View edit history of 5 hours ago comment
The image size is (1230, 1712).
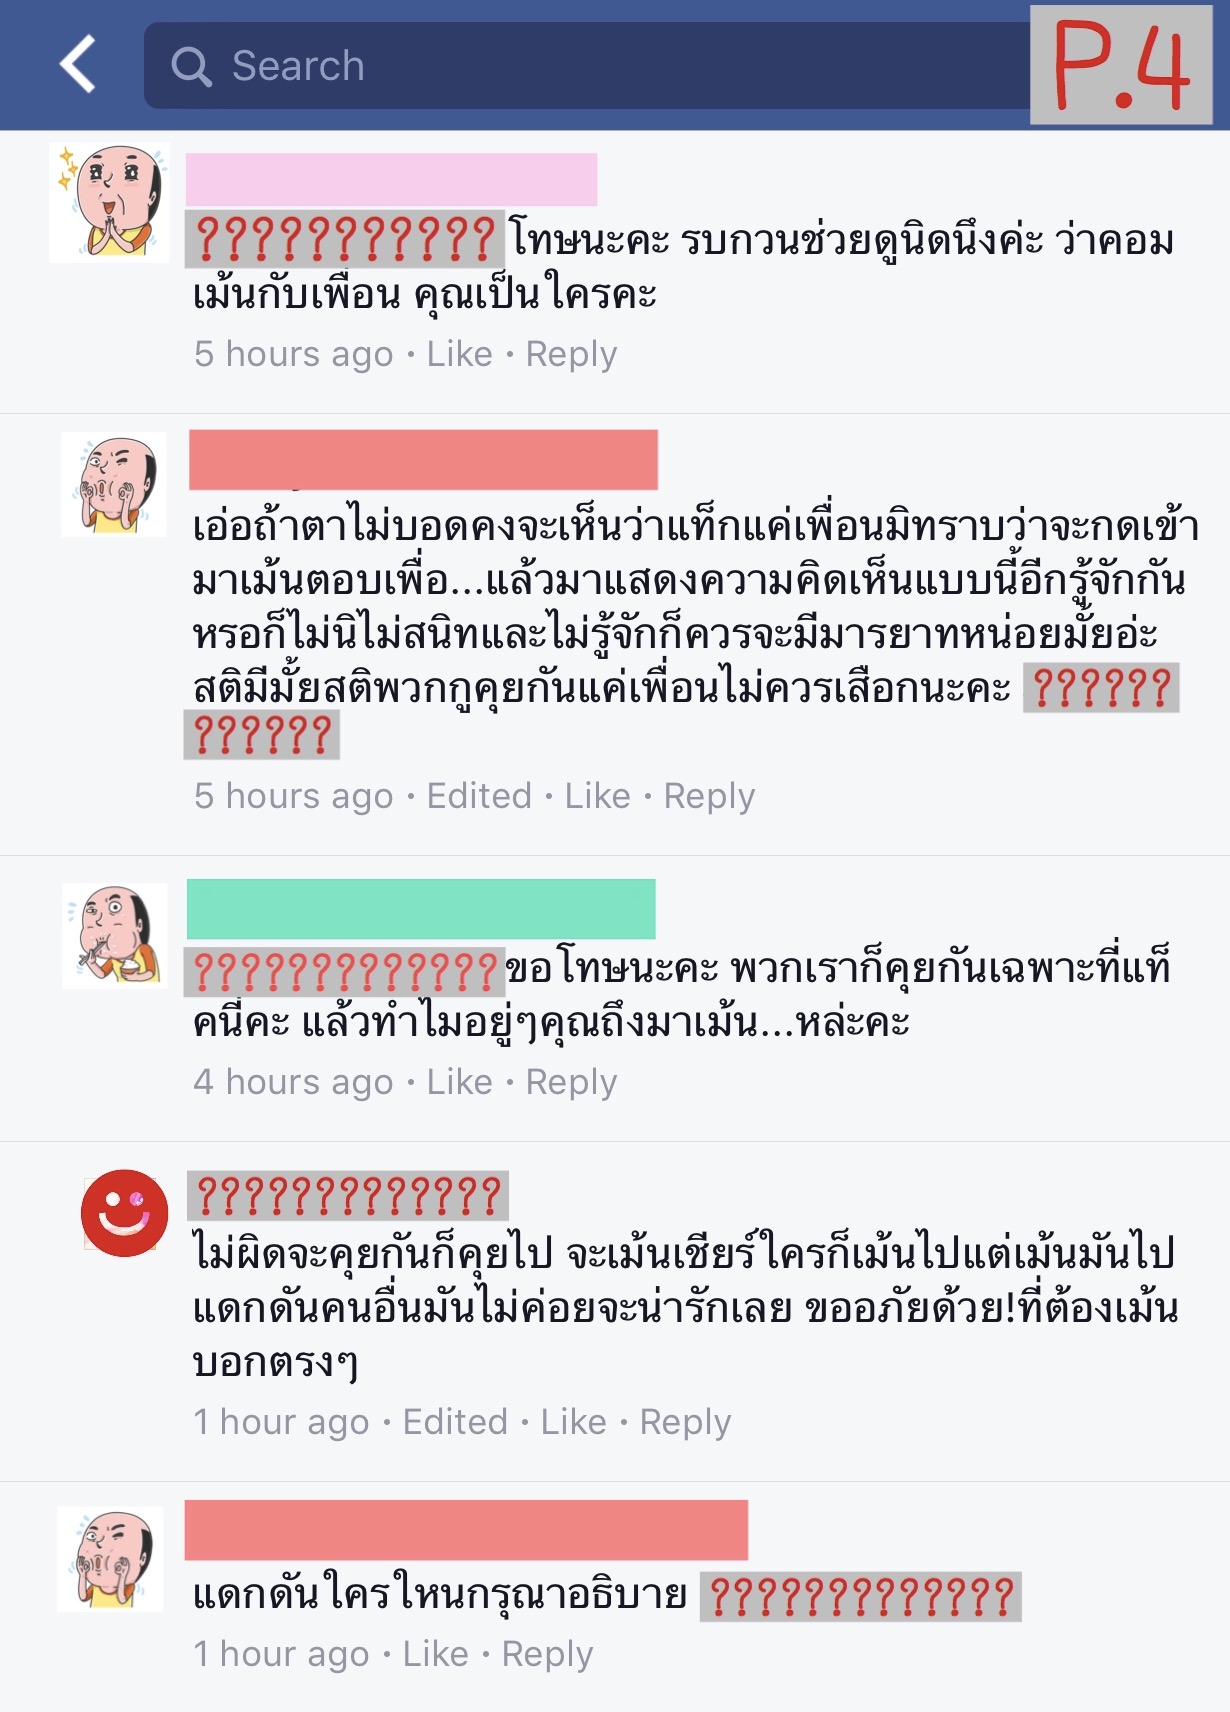pyautogui.click(x=479, y=796)
